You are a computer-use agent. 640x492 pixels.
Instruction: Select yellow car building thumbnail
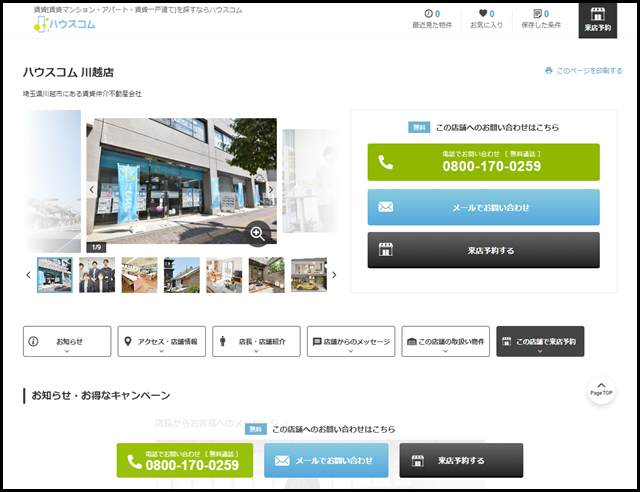pyautogui.click(x=309, y=275)
